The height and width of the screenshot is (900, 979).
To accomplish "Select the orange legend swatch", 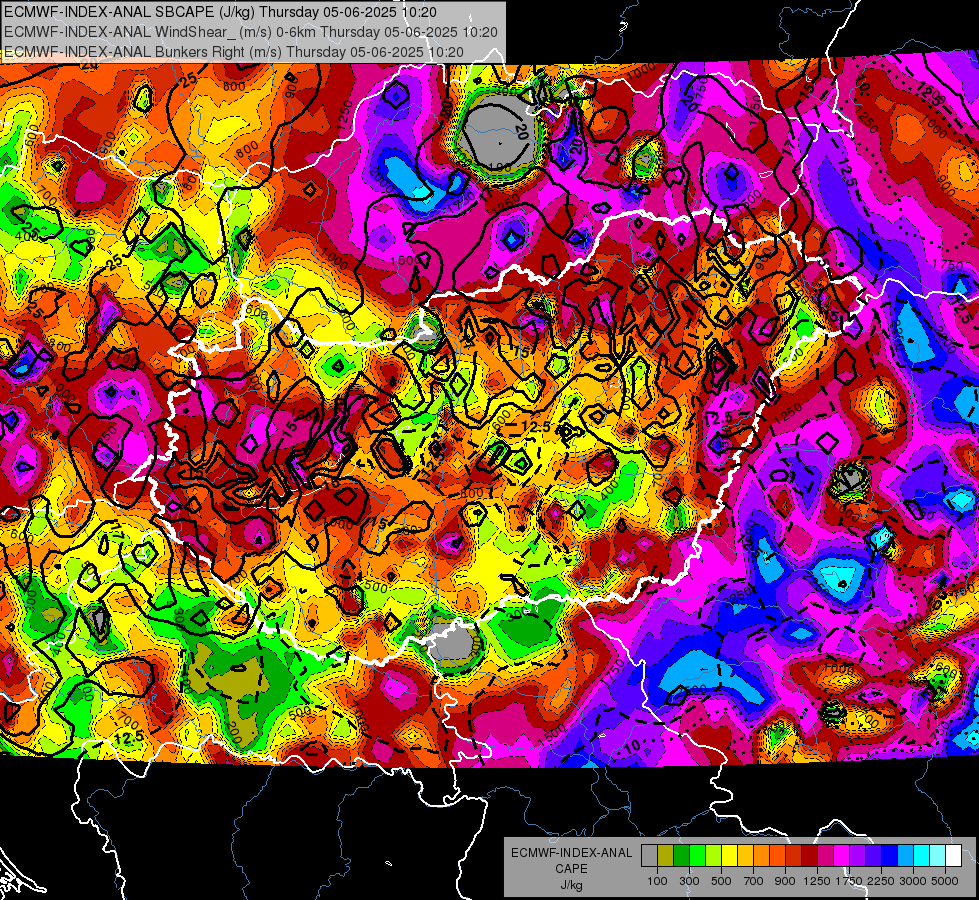I will [761, 856].
